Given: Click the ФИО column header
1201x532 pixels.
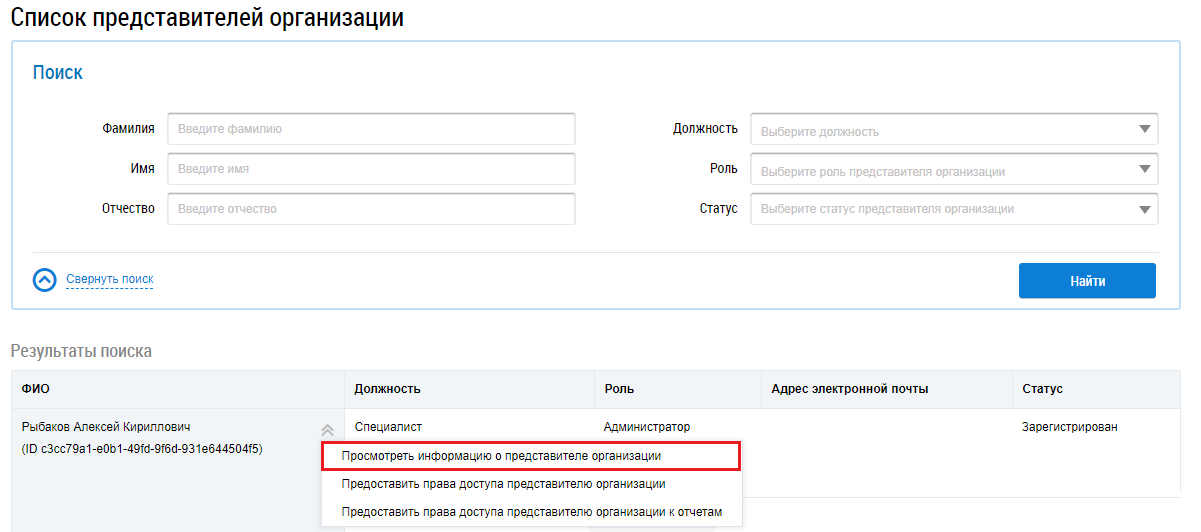Looking at the screenshot, I should [x=36, y=389].
